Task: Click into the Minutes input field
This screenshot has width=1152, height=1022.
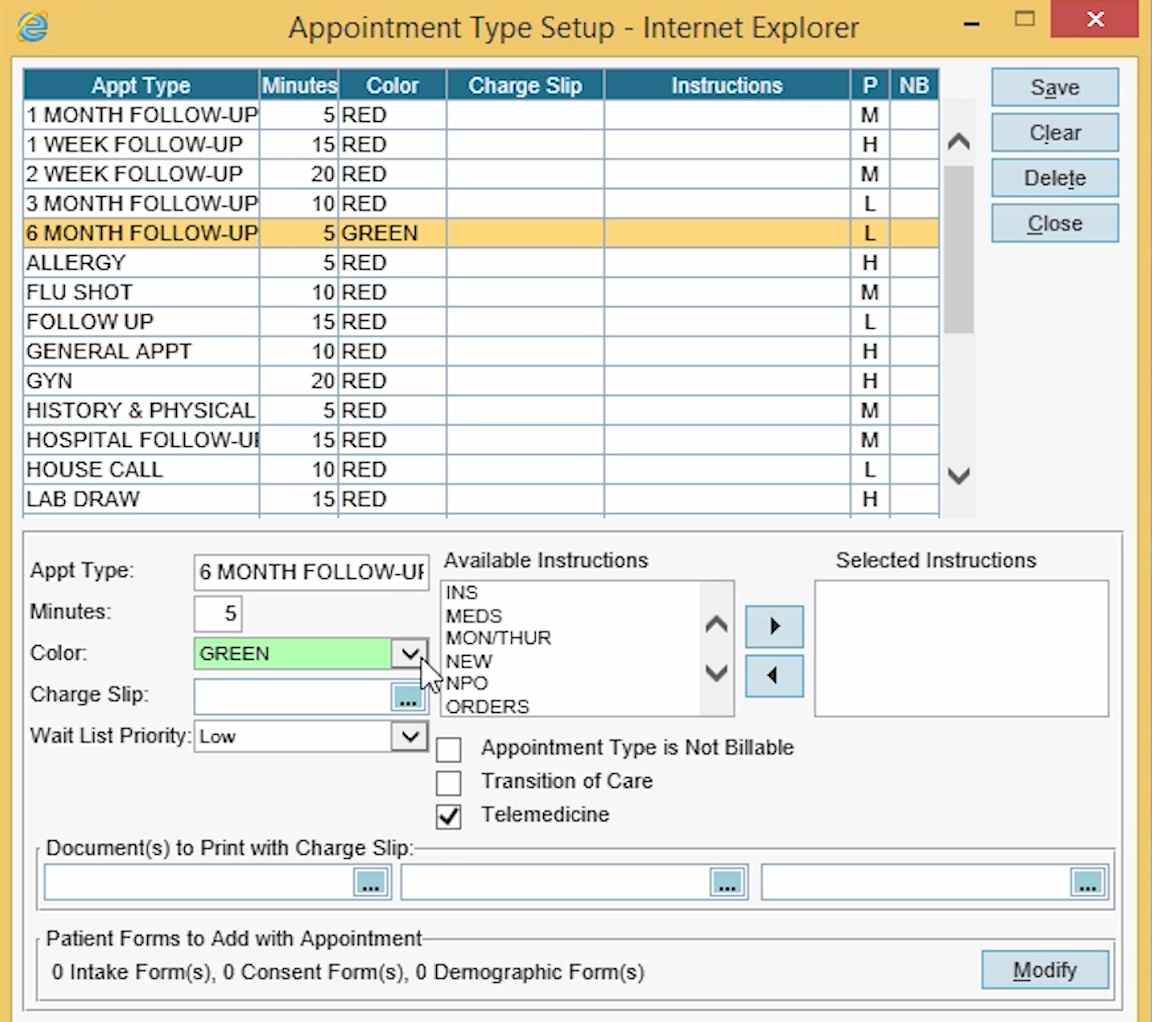Action: tap(218, 613)
